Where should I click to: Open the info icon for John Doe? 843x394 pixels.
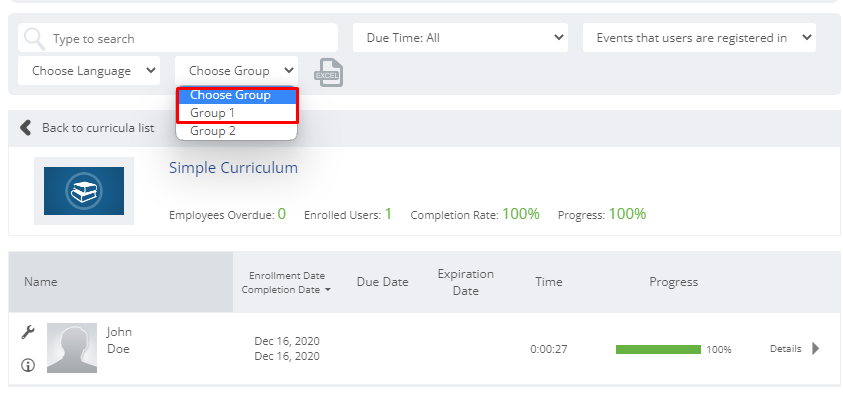coord(28,366)
